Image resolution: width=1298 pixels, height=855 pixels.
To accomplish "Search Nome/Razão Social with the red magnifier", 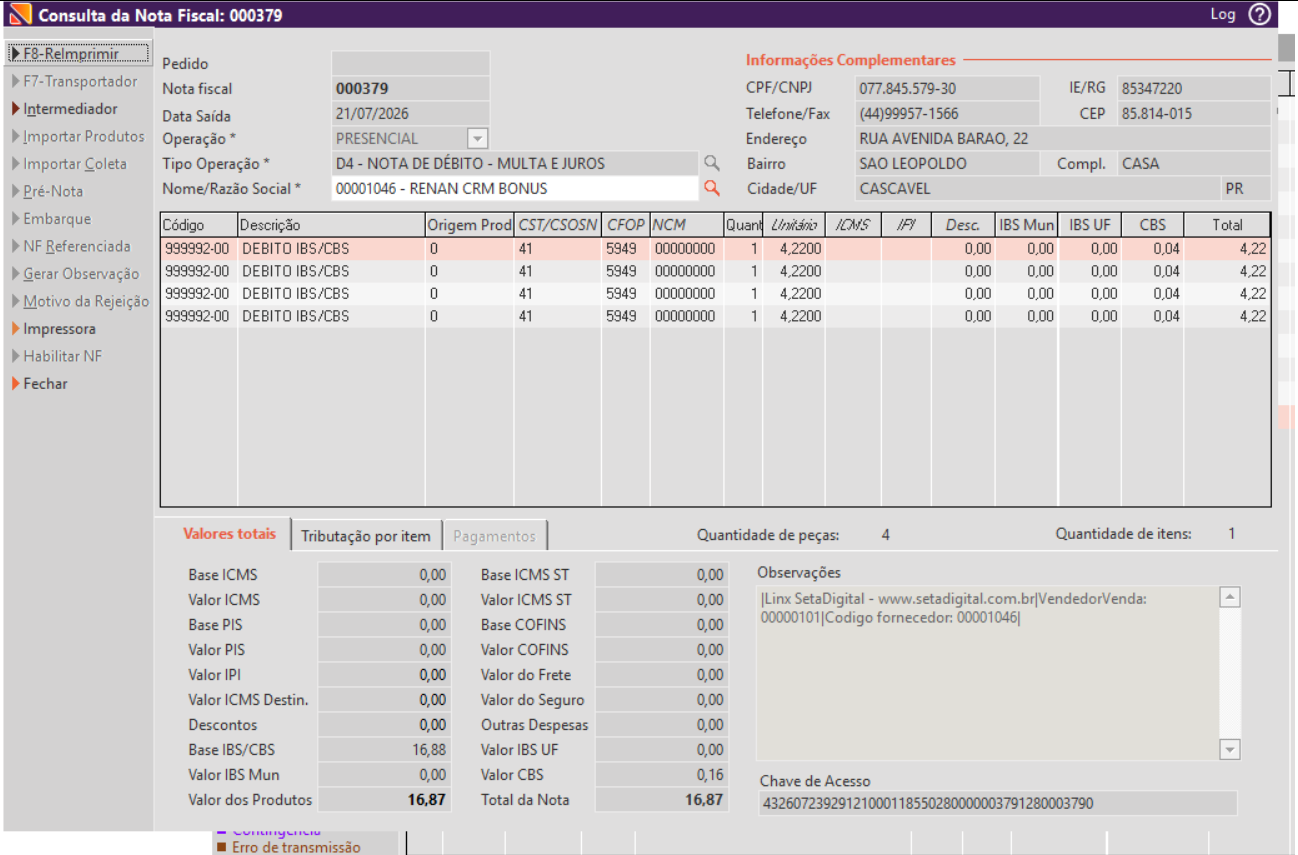I will click(x=711, y=188).
